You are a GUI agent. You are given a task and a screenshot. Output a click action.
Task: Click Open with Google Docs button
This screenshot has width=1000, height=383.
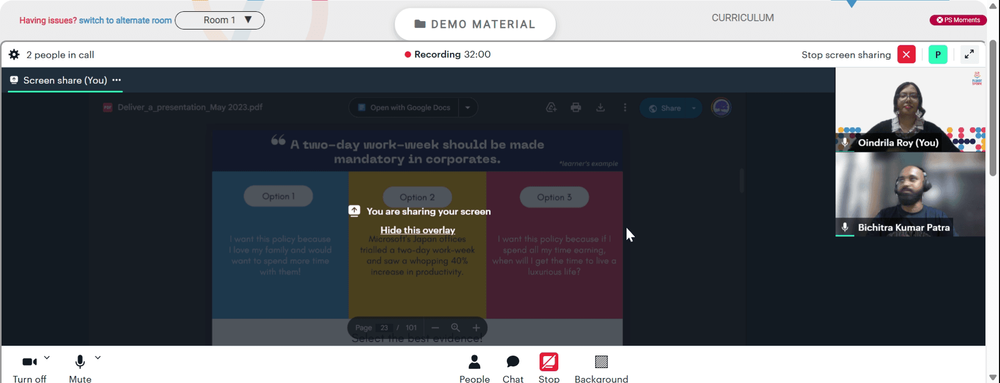point(404,108)
